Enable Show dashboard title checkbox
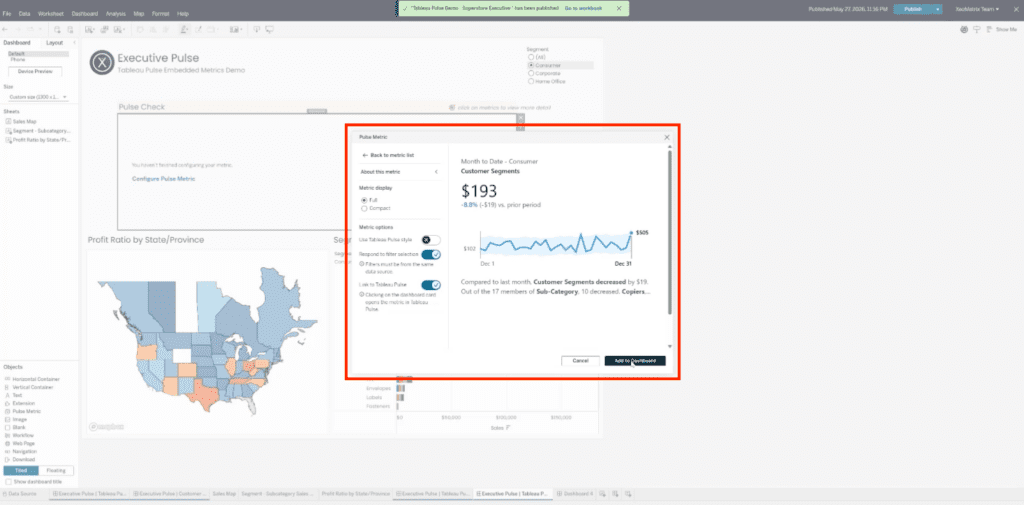Viewport: 1024px width, 505px height. [x=8, y=481]
